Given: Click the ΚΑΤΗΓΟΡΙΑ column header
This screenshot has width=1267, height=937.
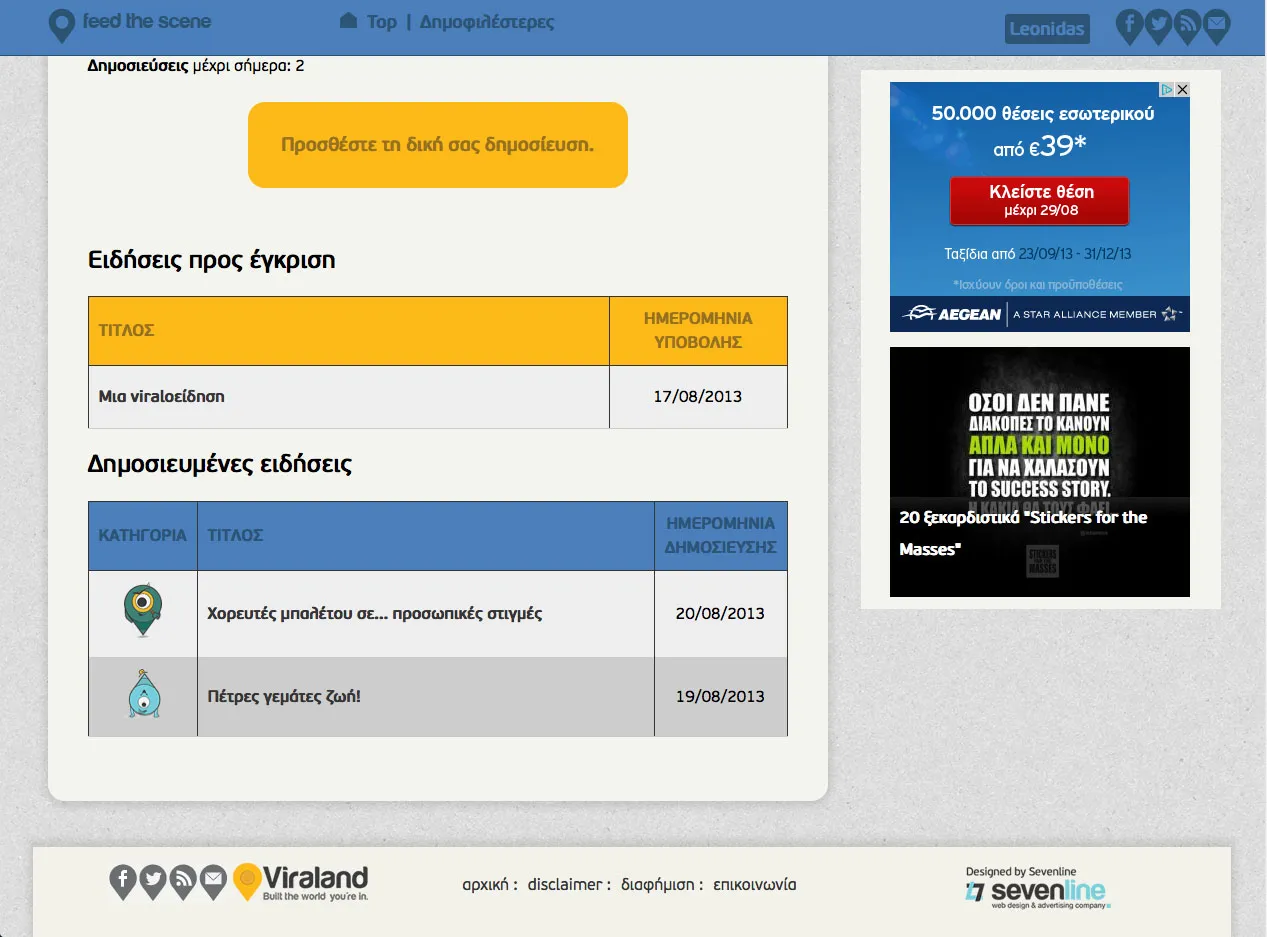Looking at the screenshot, I should 143,535.
